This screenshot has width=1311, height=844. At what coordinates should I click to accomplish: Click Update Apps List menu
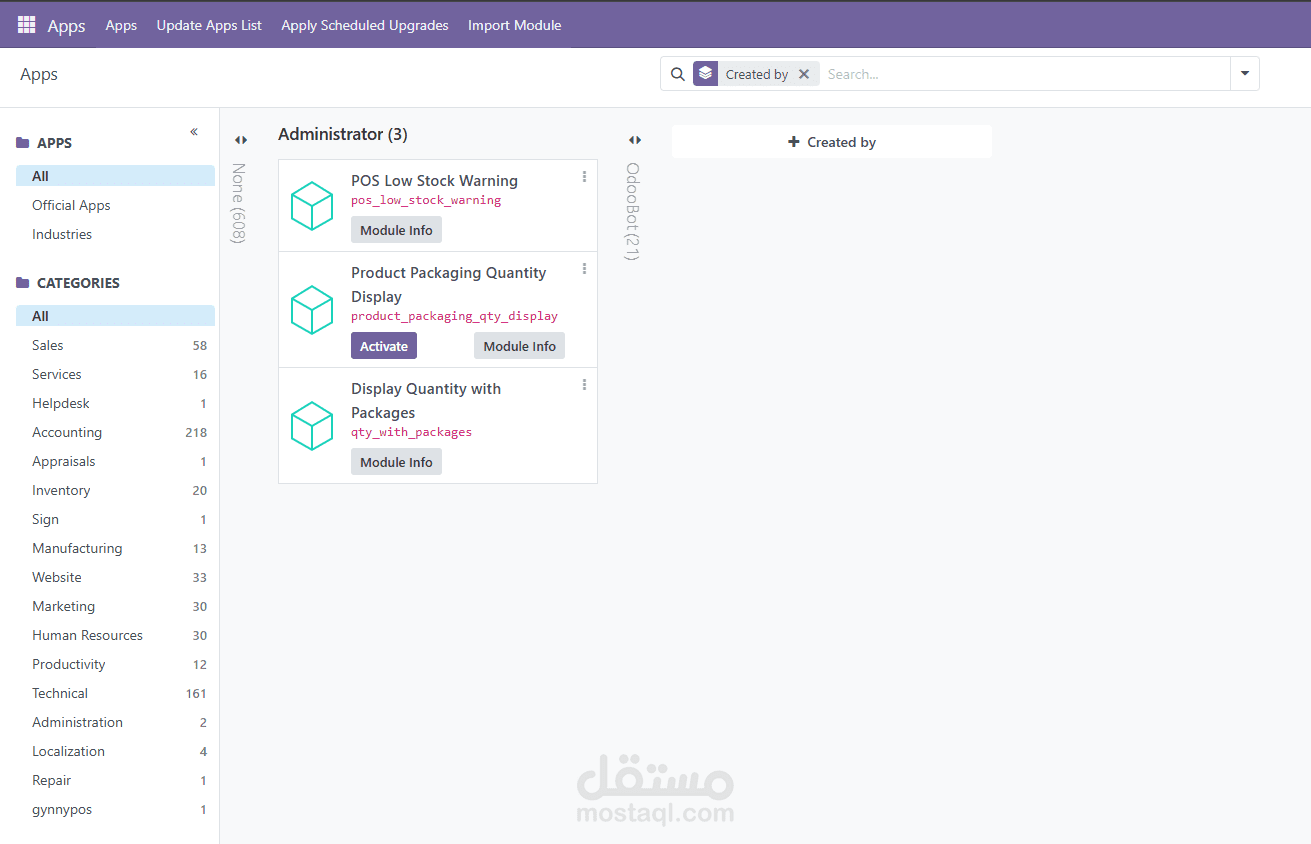209,25
